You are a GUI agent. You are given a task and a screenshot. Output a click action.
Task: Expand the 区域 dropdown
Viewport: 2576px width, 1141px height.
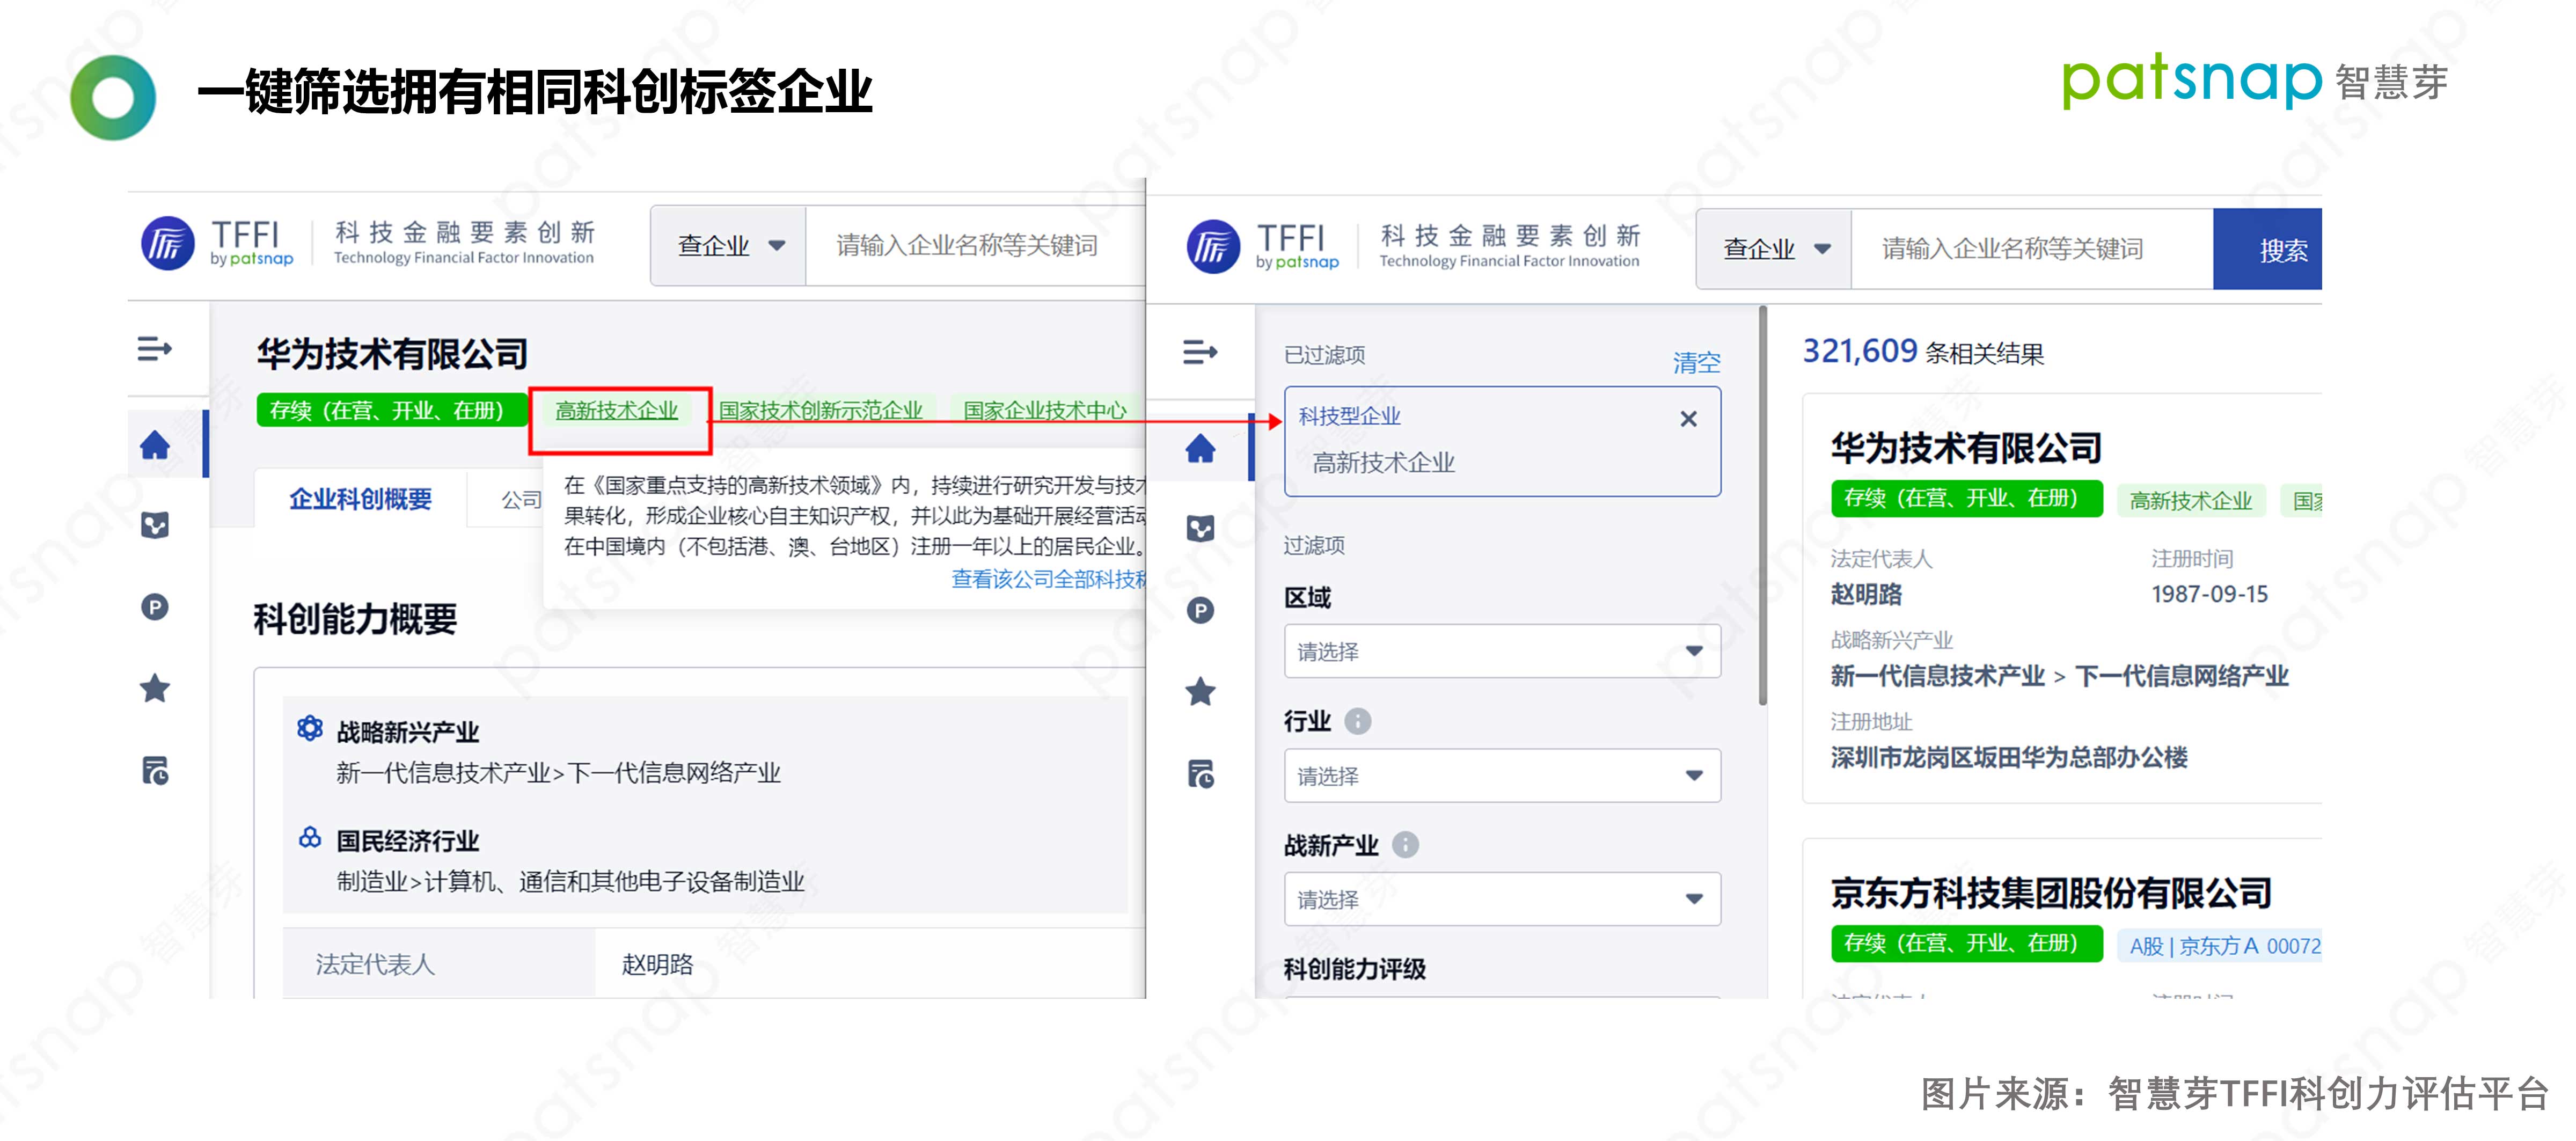click(1501, 652)
